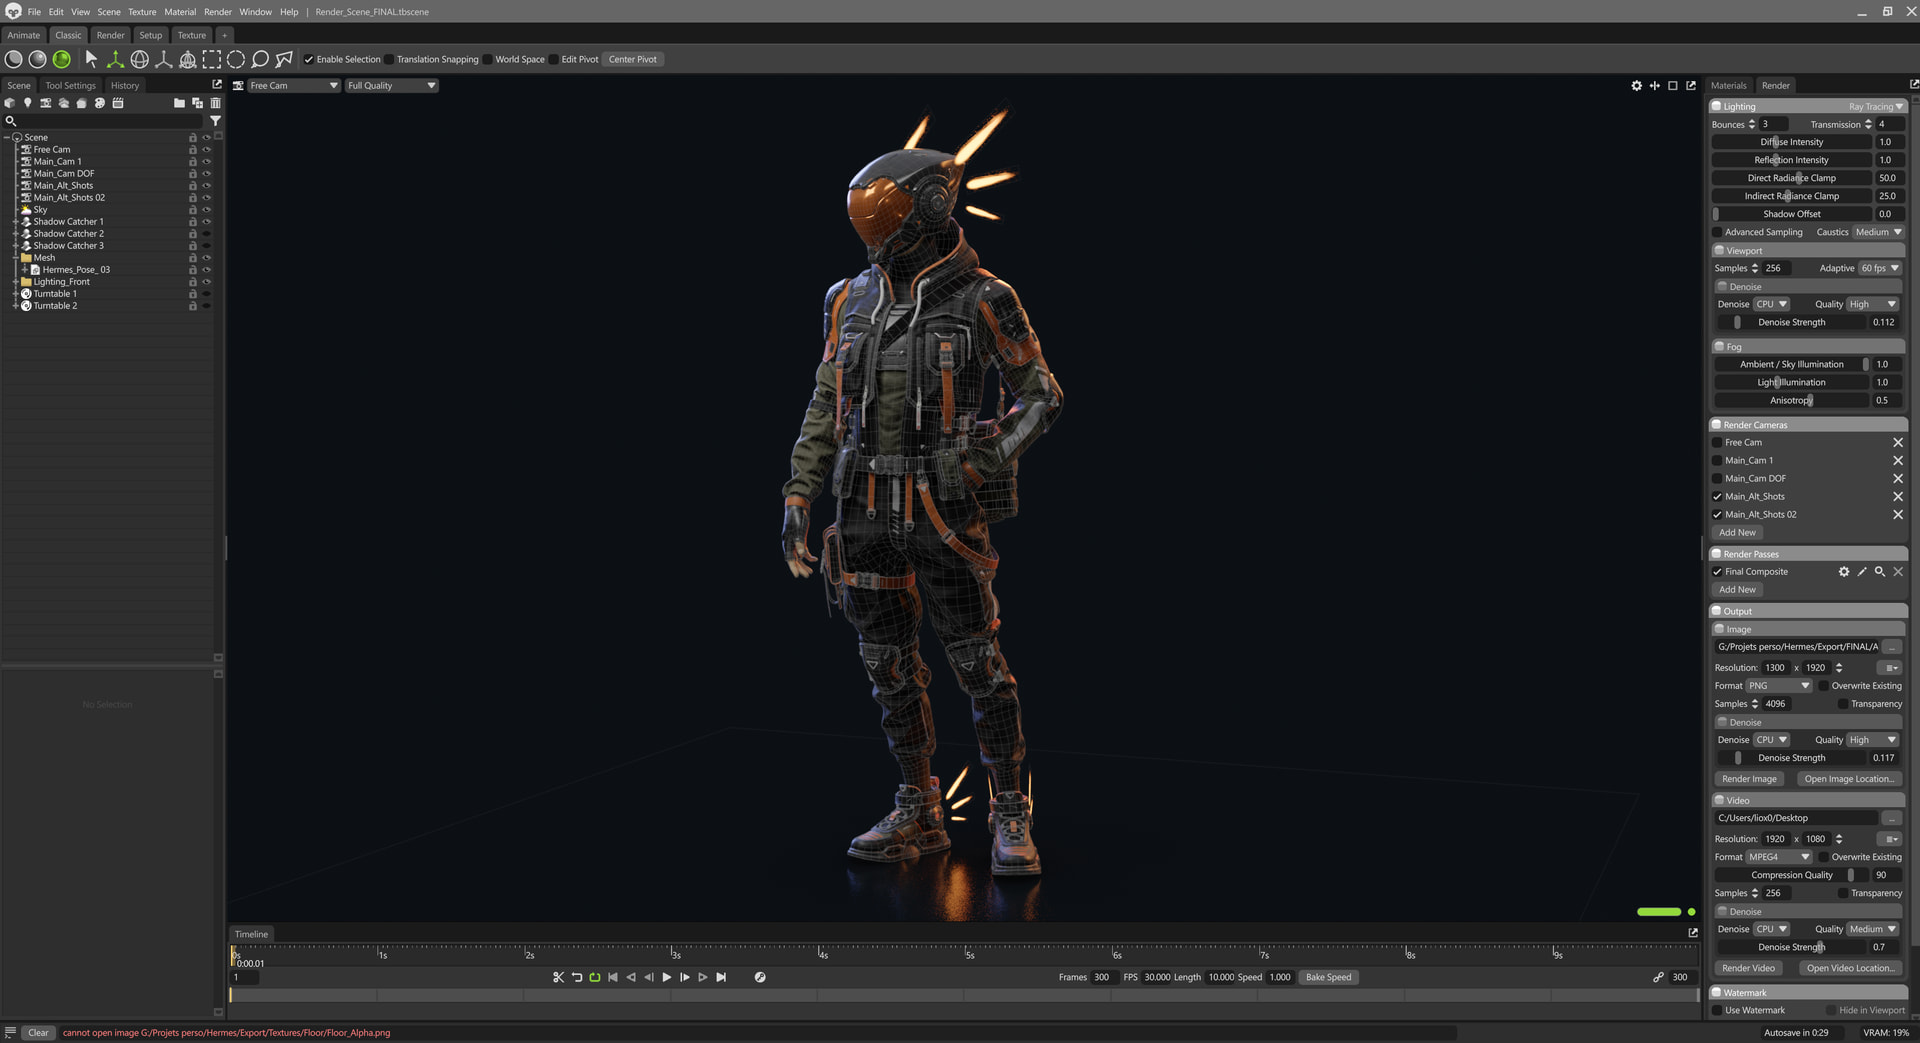The image size is (1920, 1043).
Task: Enable the Translation Snapping checkbox
Action: pyautogui.click(x=390, y=60)
